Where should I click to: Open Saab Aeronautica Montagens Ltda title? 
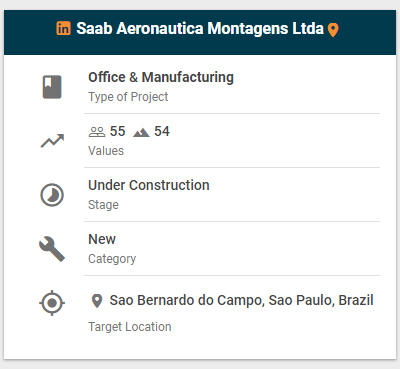coord(200,28)
